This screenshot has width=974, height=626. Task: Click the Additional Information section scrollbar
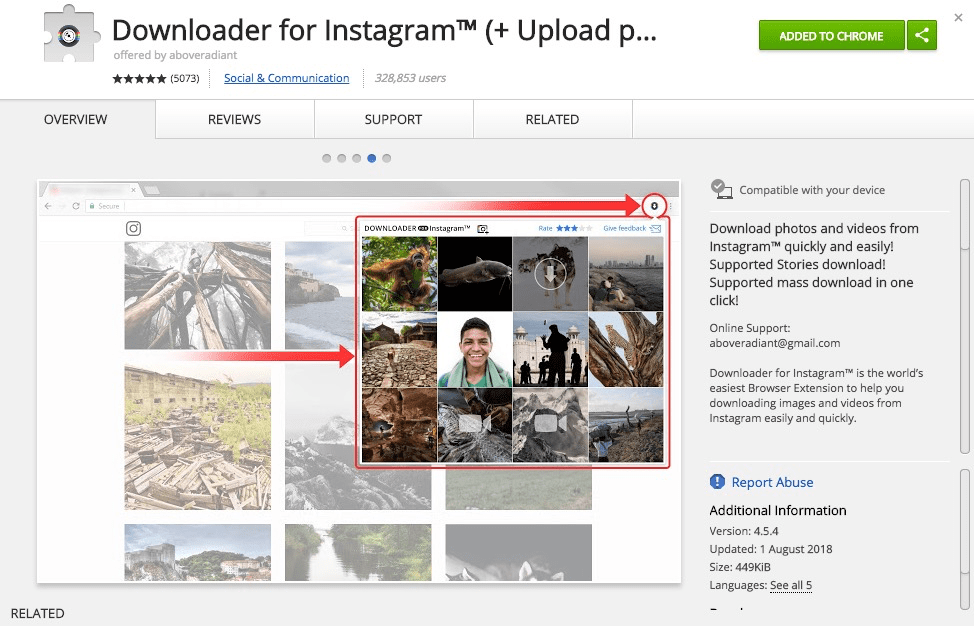[x=965, y=539]
